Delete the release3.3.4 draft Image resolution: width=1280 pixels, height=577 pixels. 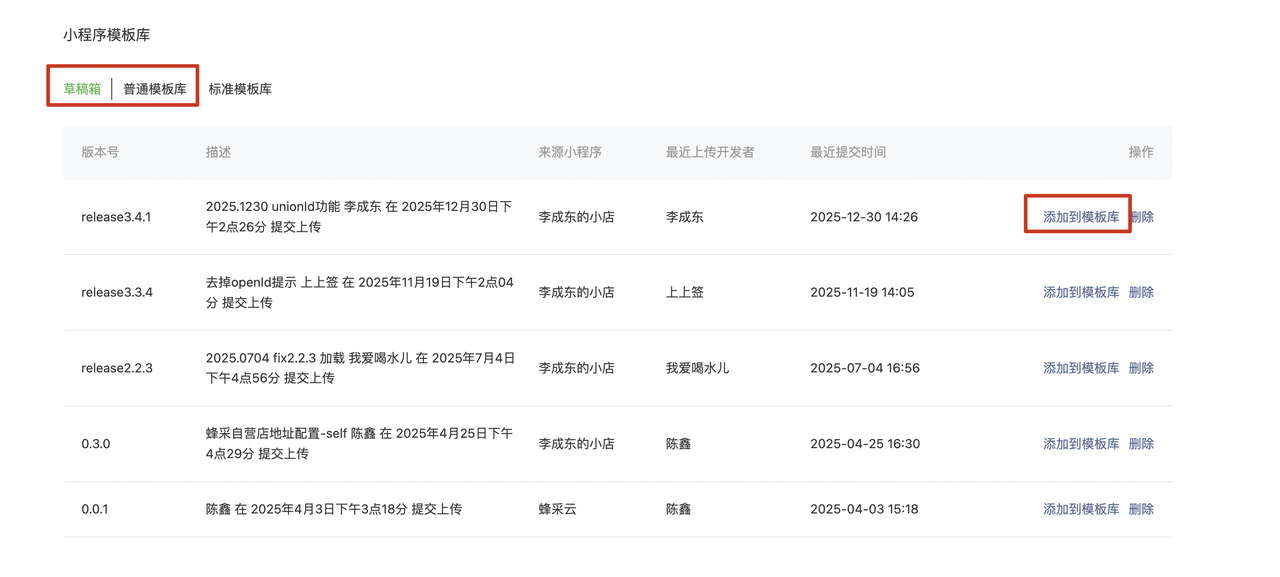pos(1141,293)
